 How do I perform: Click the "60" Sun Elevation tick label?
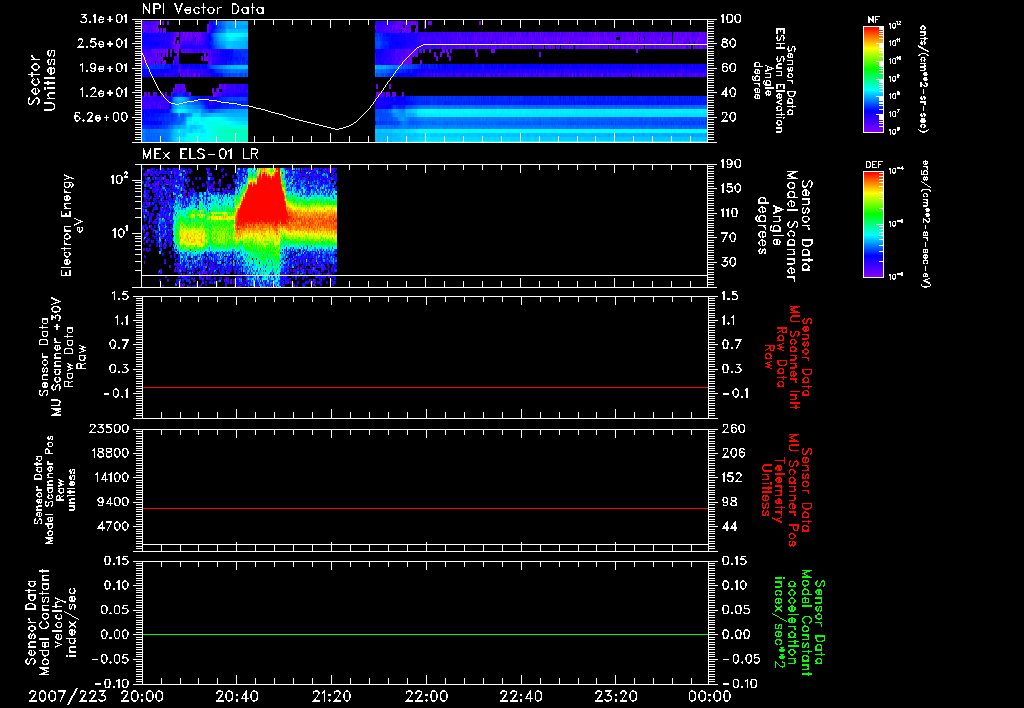pos(728,68)
